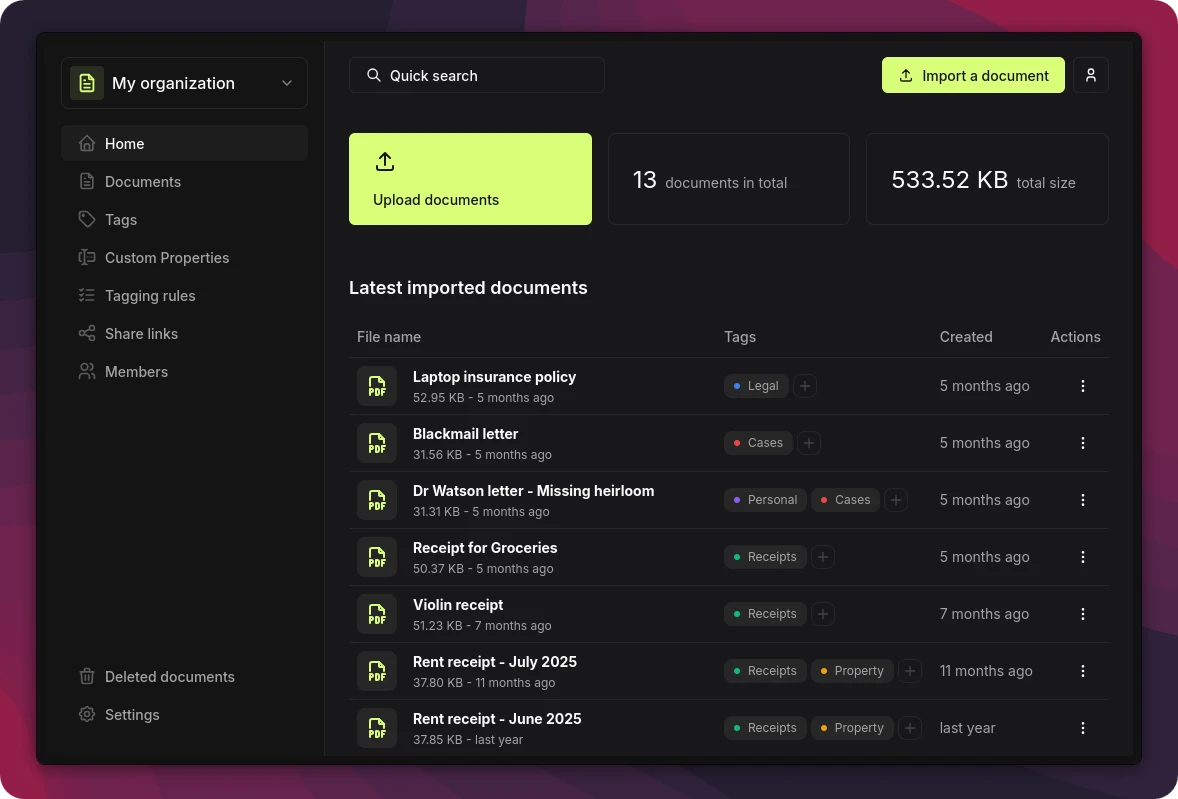Screen dimensions: 1178x799
Task: Go to Home in sidebar
Action: point(184,143)
